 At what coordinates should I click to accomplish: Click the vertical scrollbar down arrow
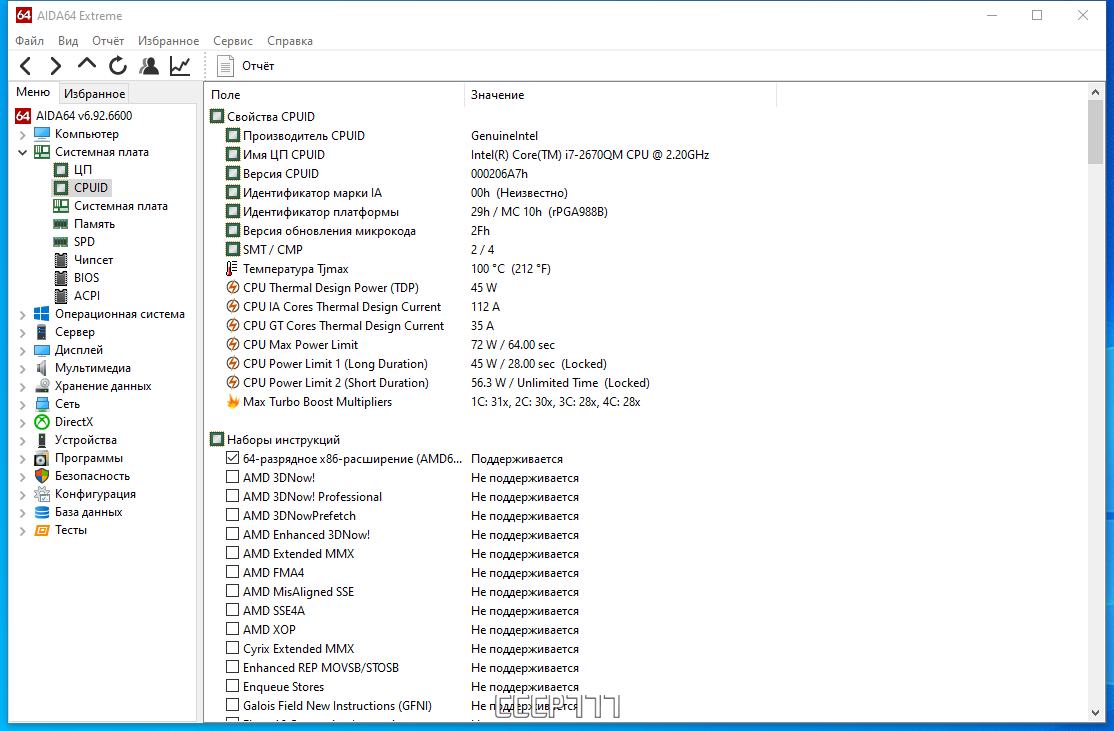[1096, 712]
